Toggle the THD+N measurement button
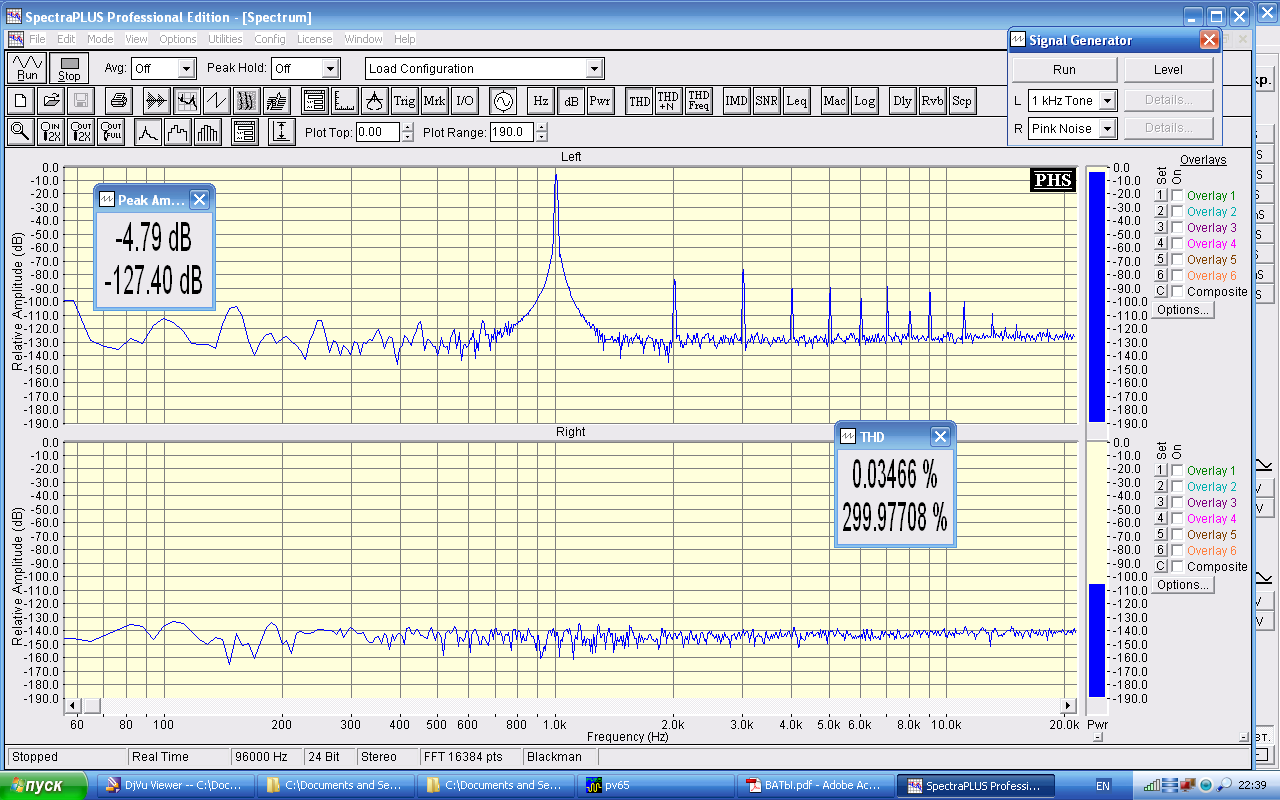 click(x=667, y=100)
